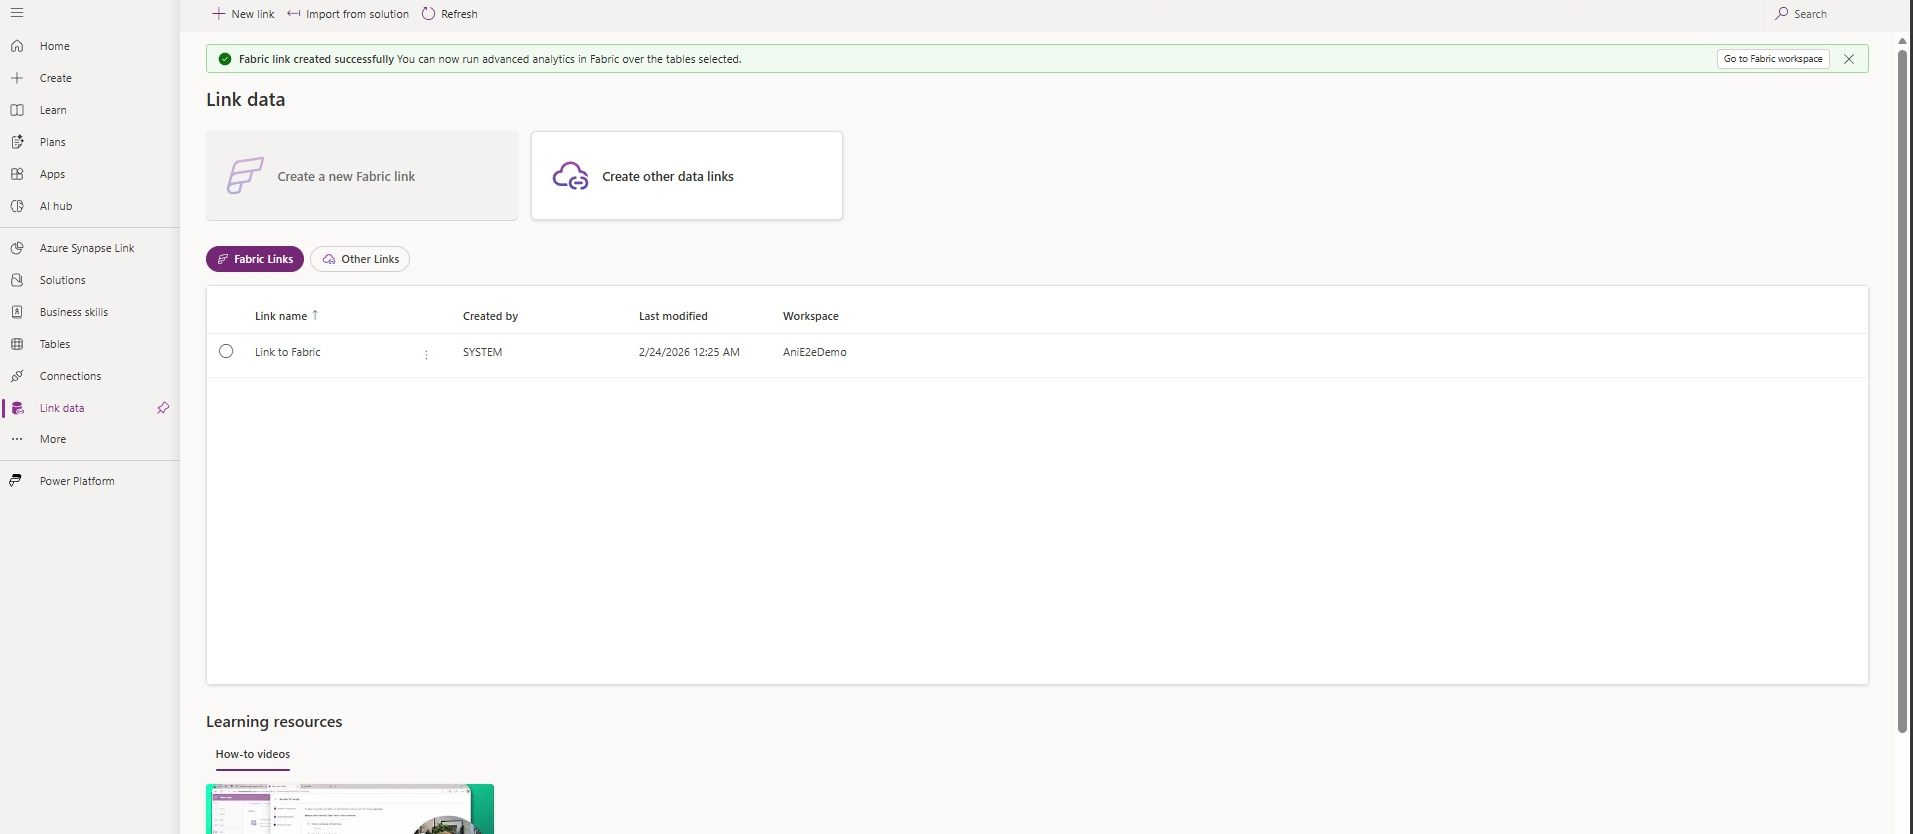Open Connections in the sidebar

(71, 376)
